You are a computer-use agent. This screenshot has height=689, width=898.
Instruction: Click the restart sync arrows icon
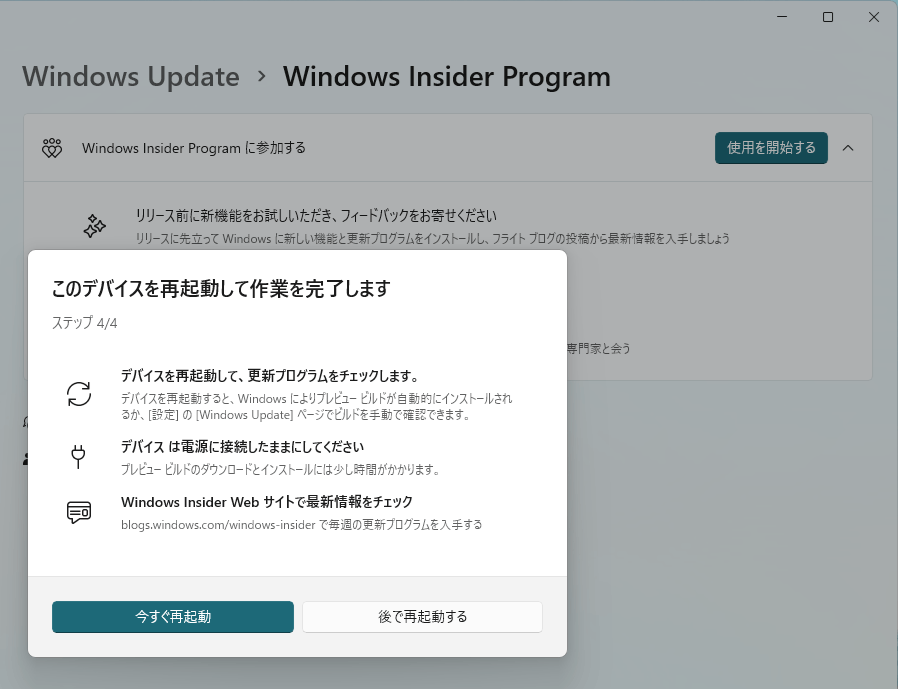point(78,394)
